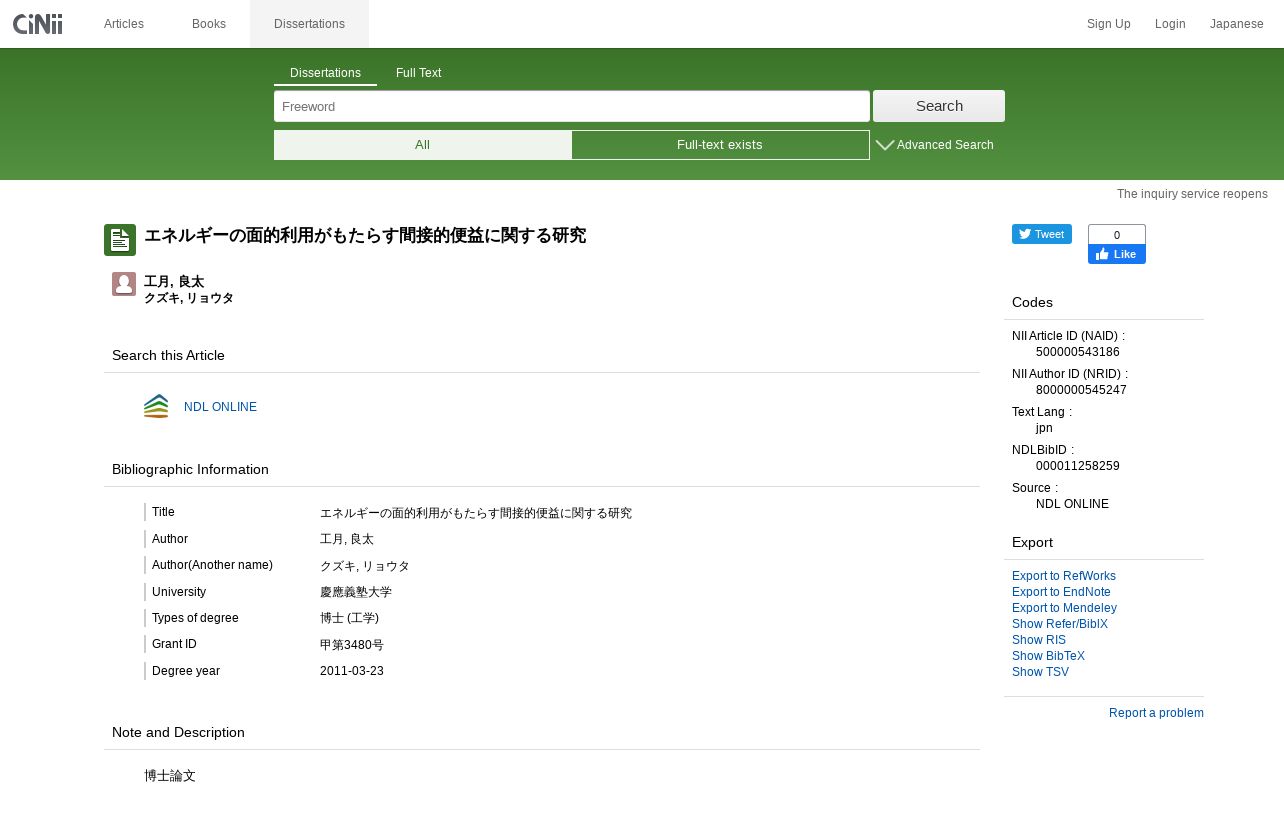This screenshot has height=834, width=1284.
Task: Click the CiNii logo icon
Action: 38,24
